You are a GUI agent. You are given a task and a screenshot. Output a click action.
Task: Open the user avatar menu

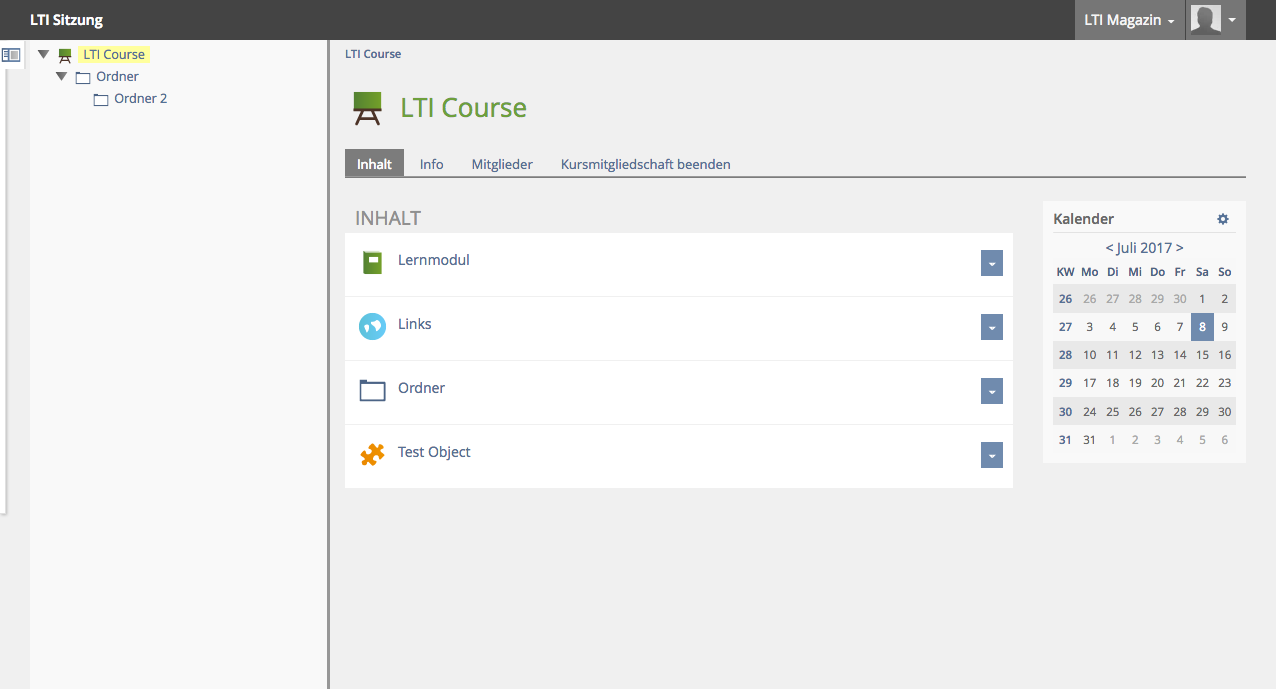point(1215,20)
